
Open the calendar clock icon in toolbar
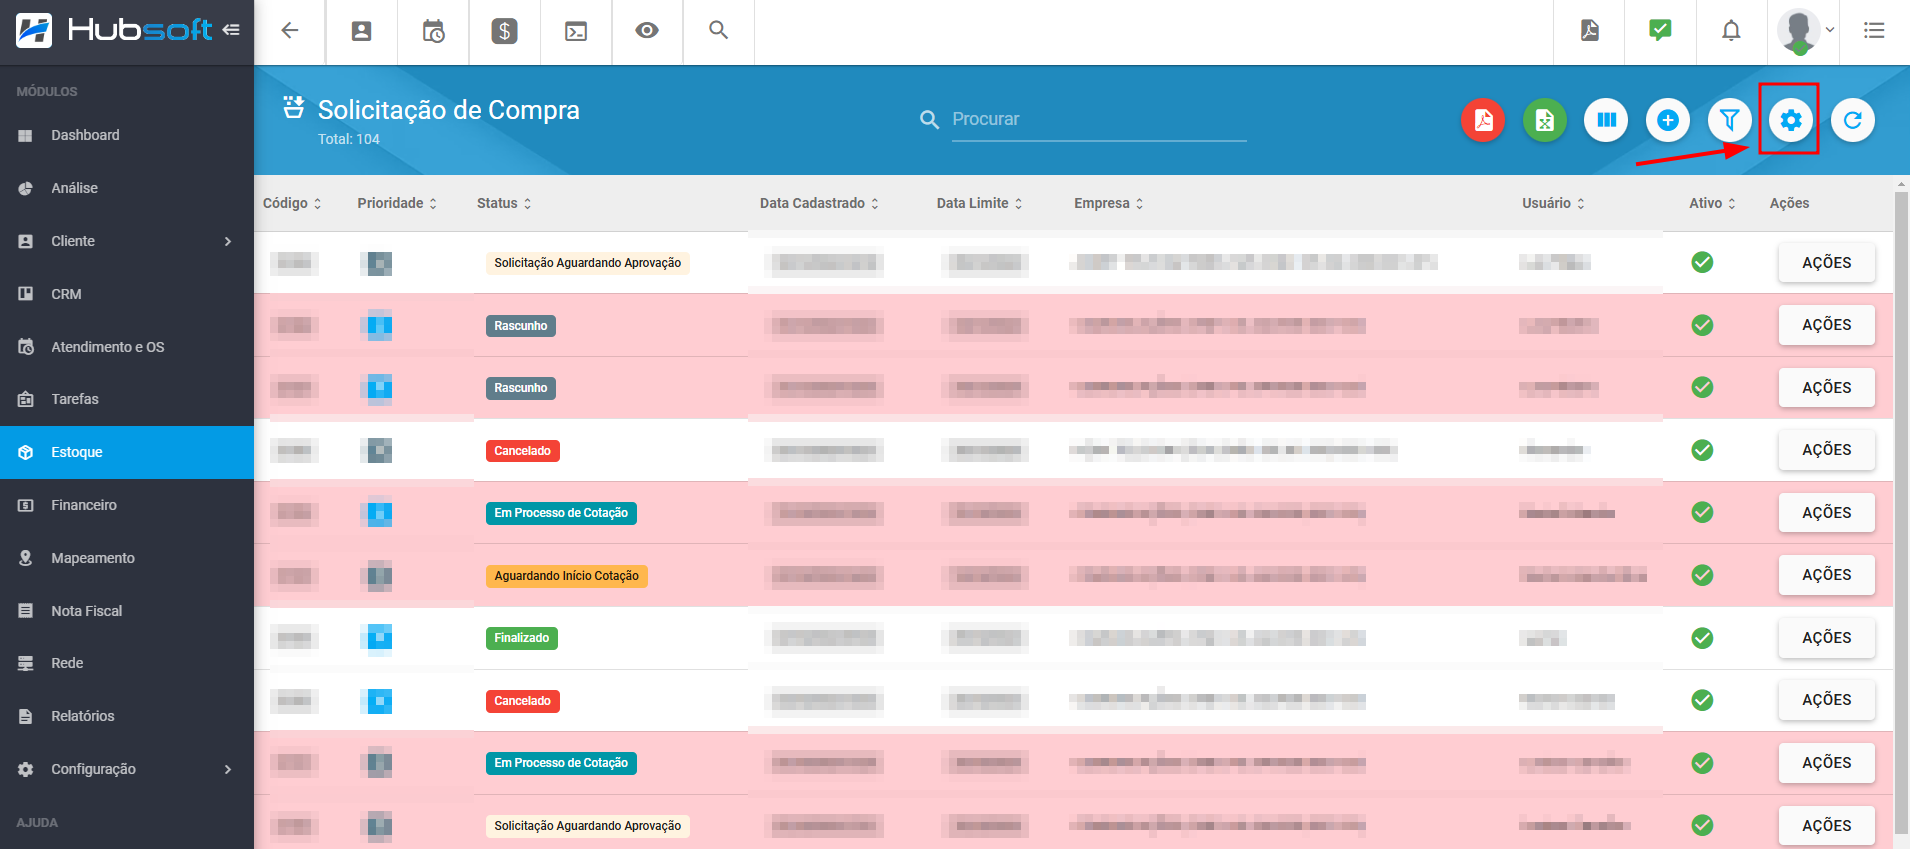[x=433, y=31]
